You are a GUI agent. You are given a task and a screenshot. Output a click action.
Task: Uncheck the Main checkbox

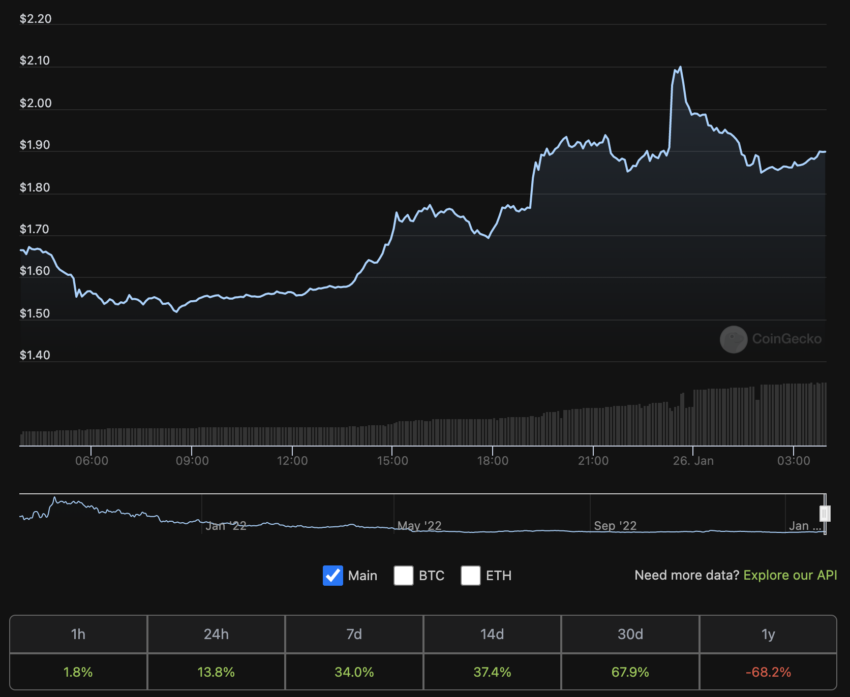(333, 575)
